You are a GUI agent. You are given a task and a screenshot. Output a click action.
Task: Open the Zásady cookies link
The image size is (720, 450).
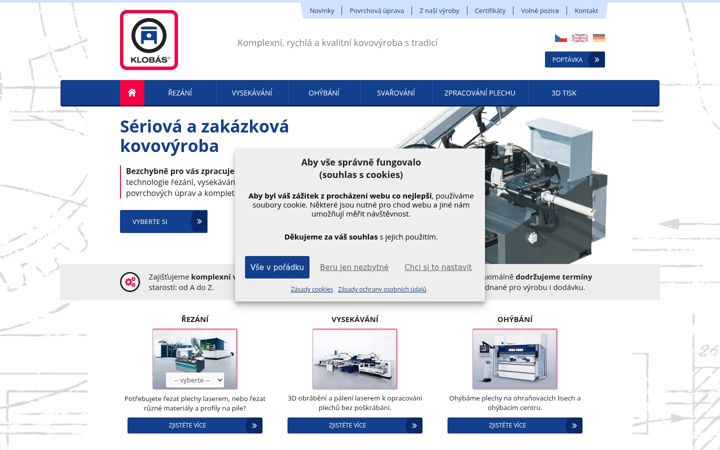312,289
